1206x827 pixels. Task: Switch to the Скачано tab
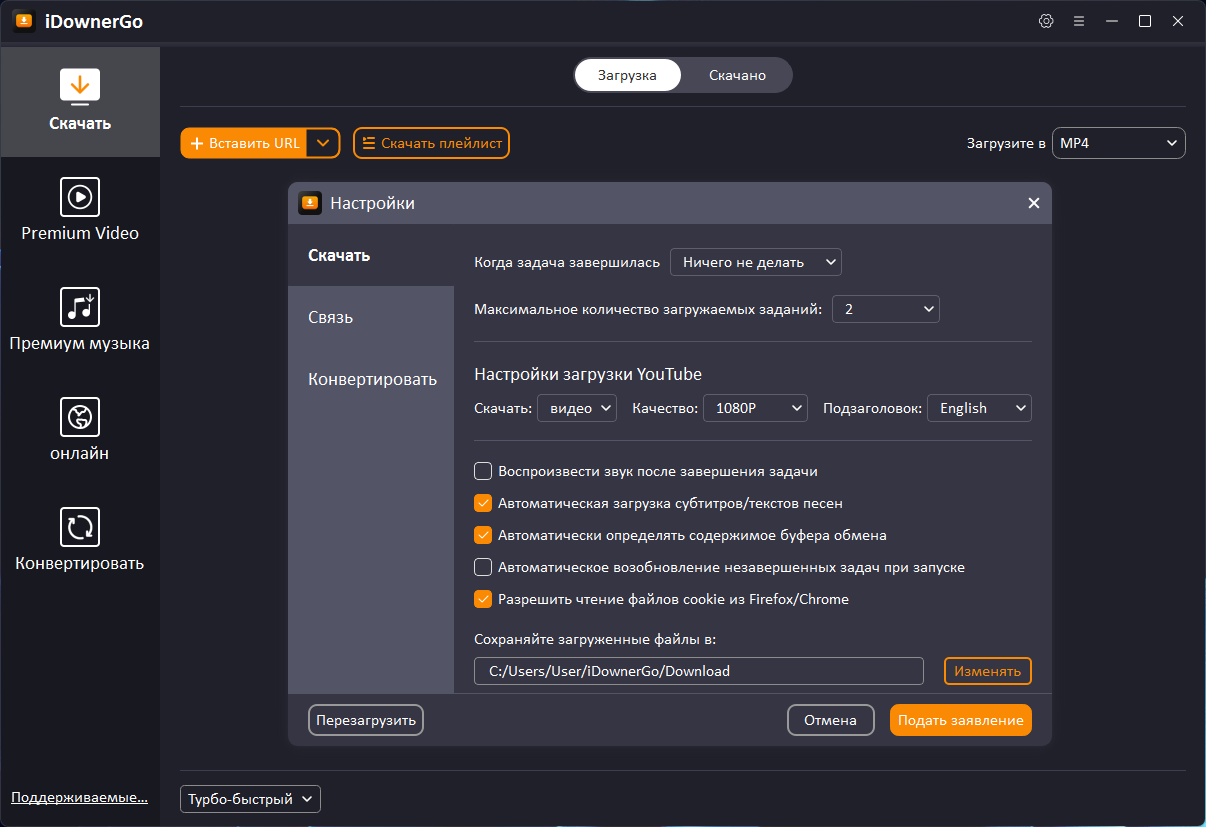tap(736, 74)
